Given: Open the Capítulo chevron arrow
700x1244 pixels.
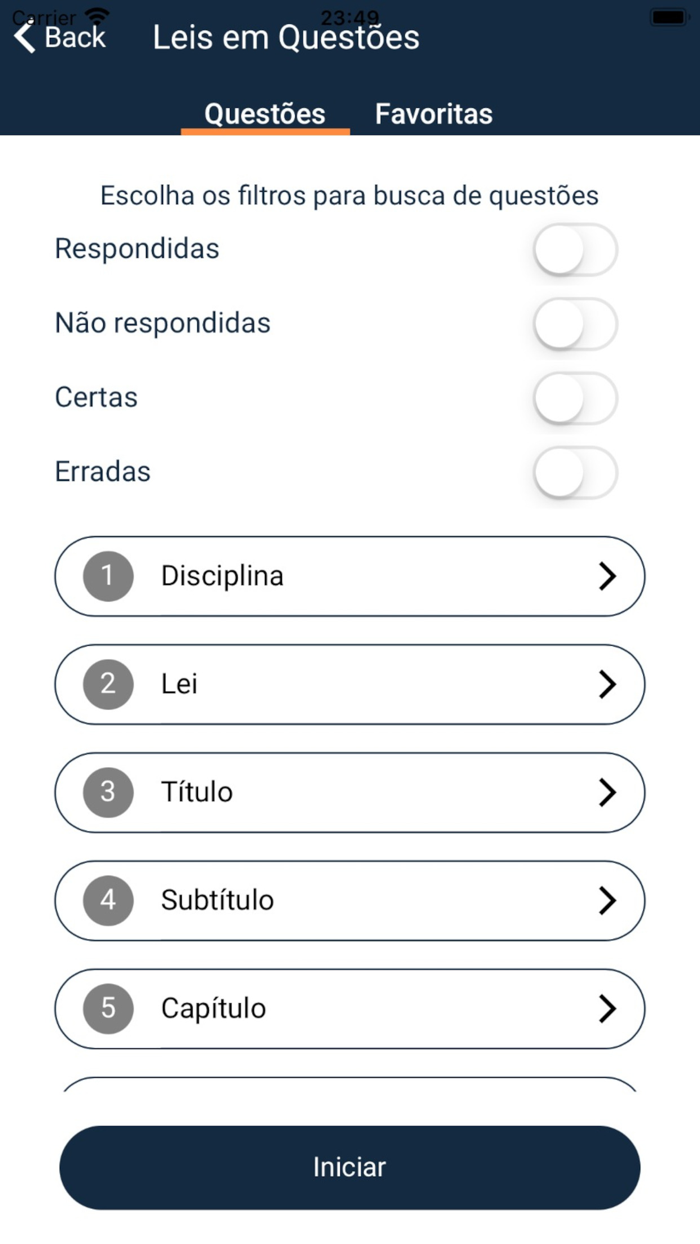Looking at the screenshot, I should (x=608, y=1008).
